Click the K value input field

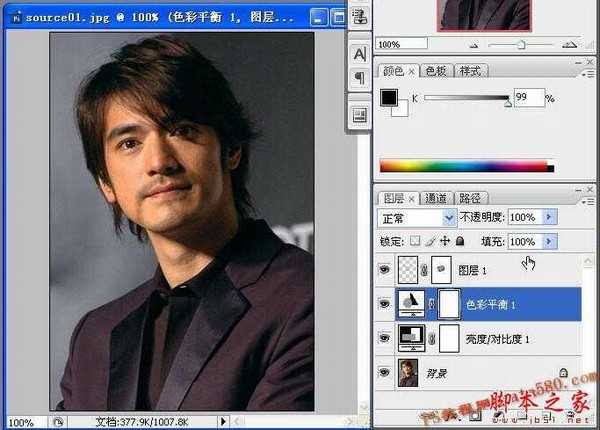pyautogui.click(x=528, y=98)
